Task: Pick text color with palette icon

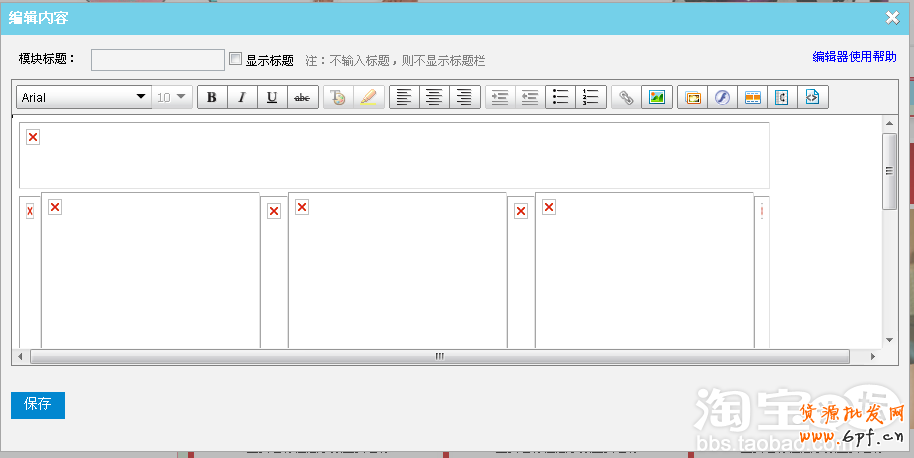Action: point(338,97)
